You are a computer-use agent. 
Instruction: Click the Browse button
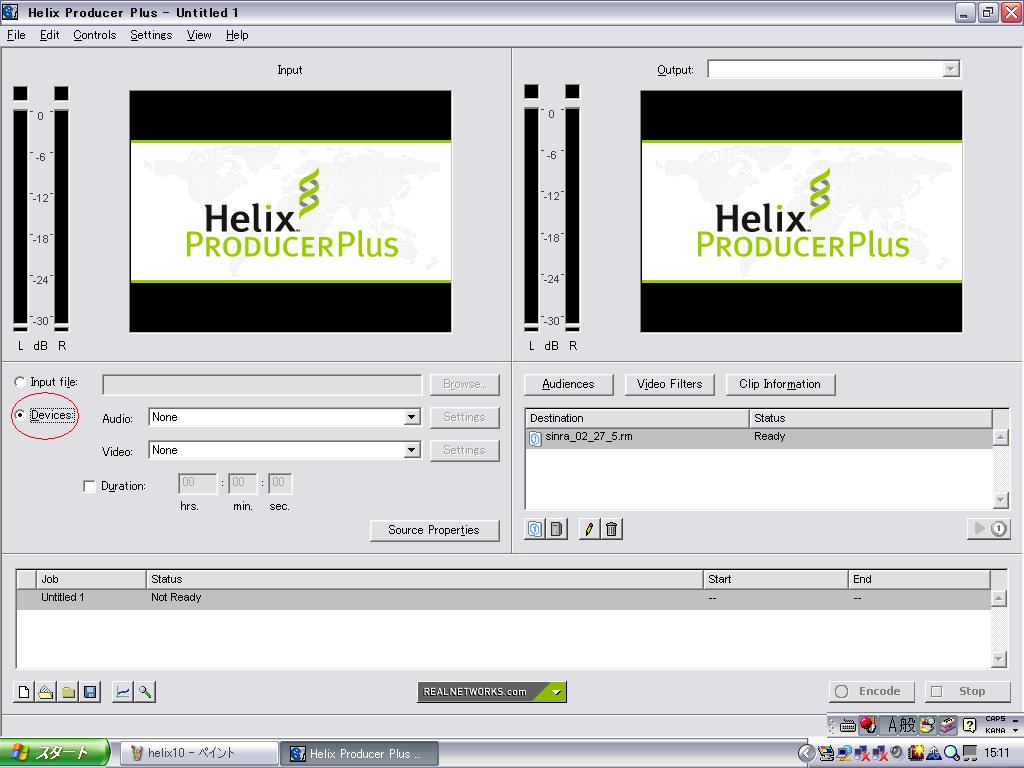464,385
